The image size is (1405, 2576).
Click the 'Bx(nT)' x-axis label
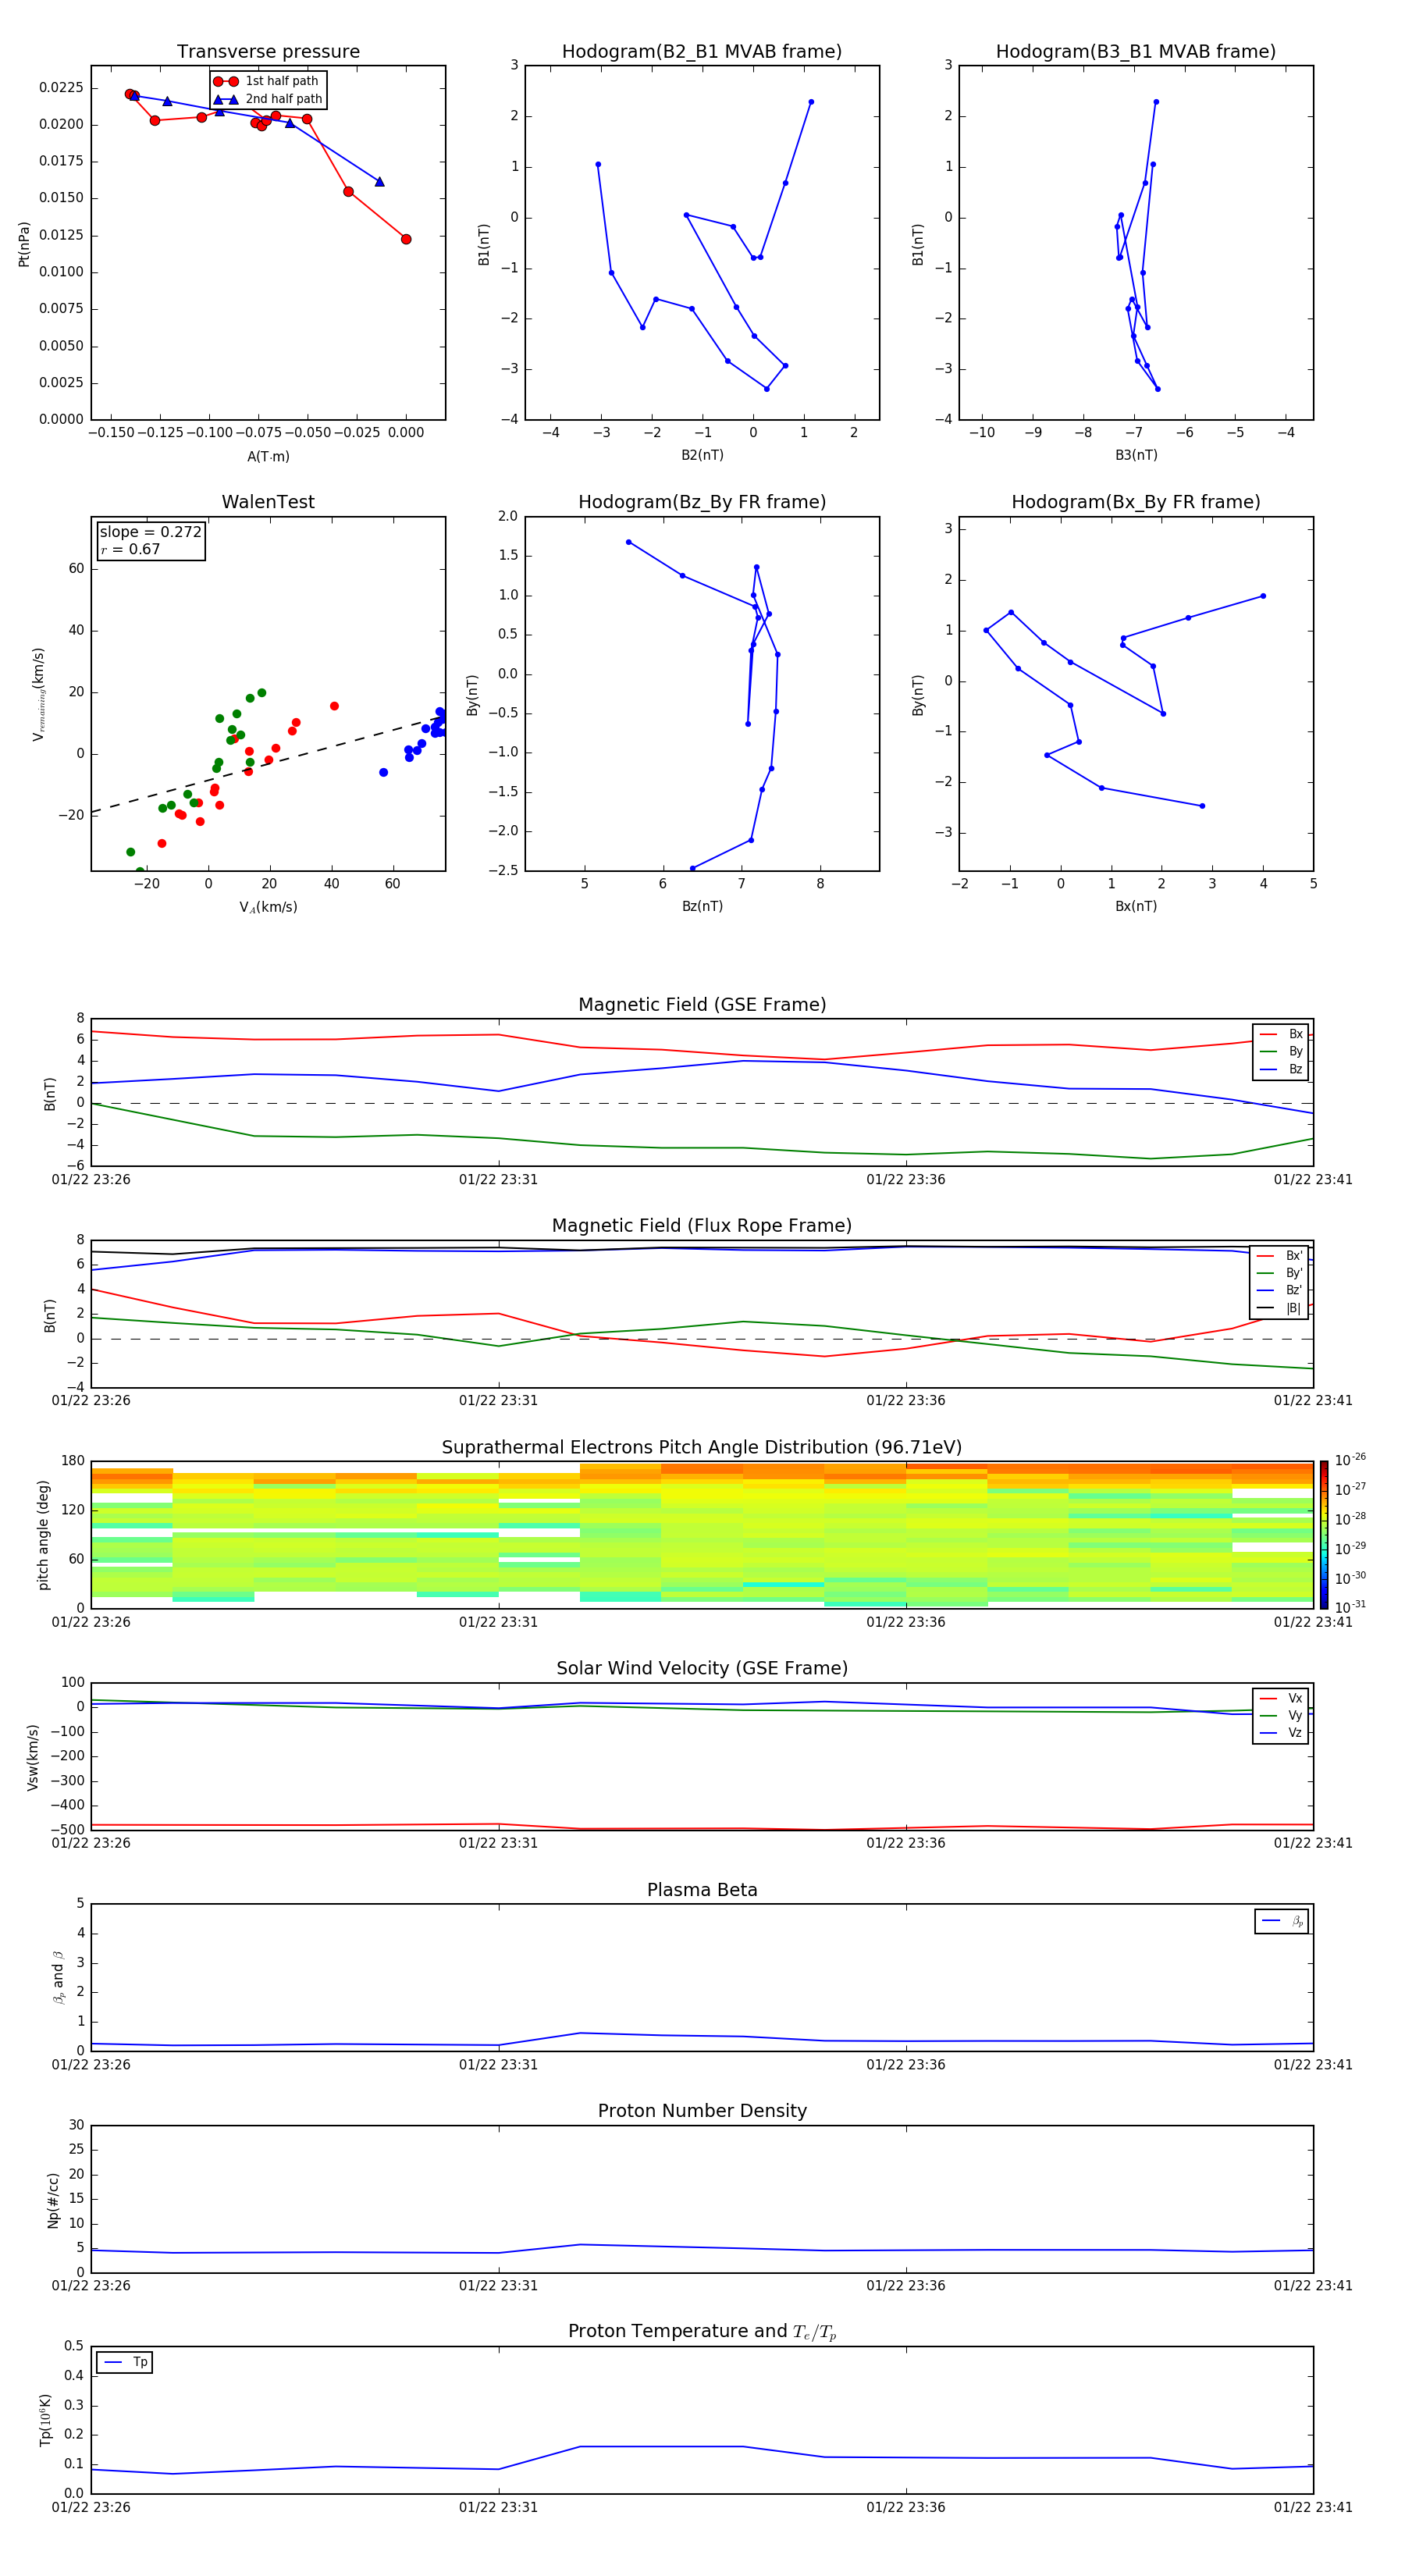(1136, 906)
